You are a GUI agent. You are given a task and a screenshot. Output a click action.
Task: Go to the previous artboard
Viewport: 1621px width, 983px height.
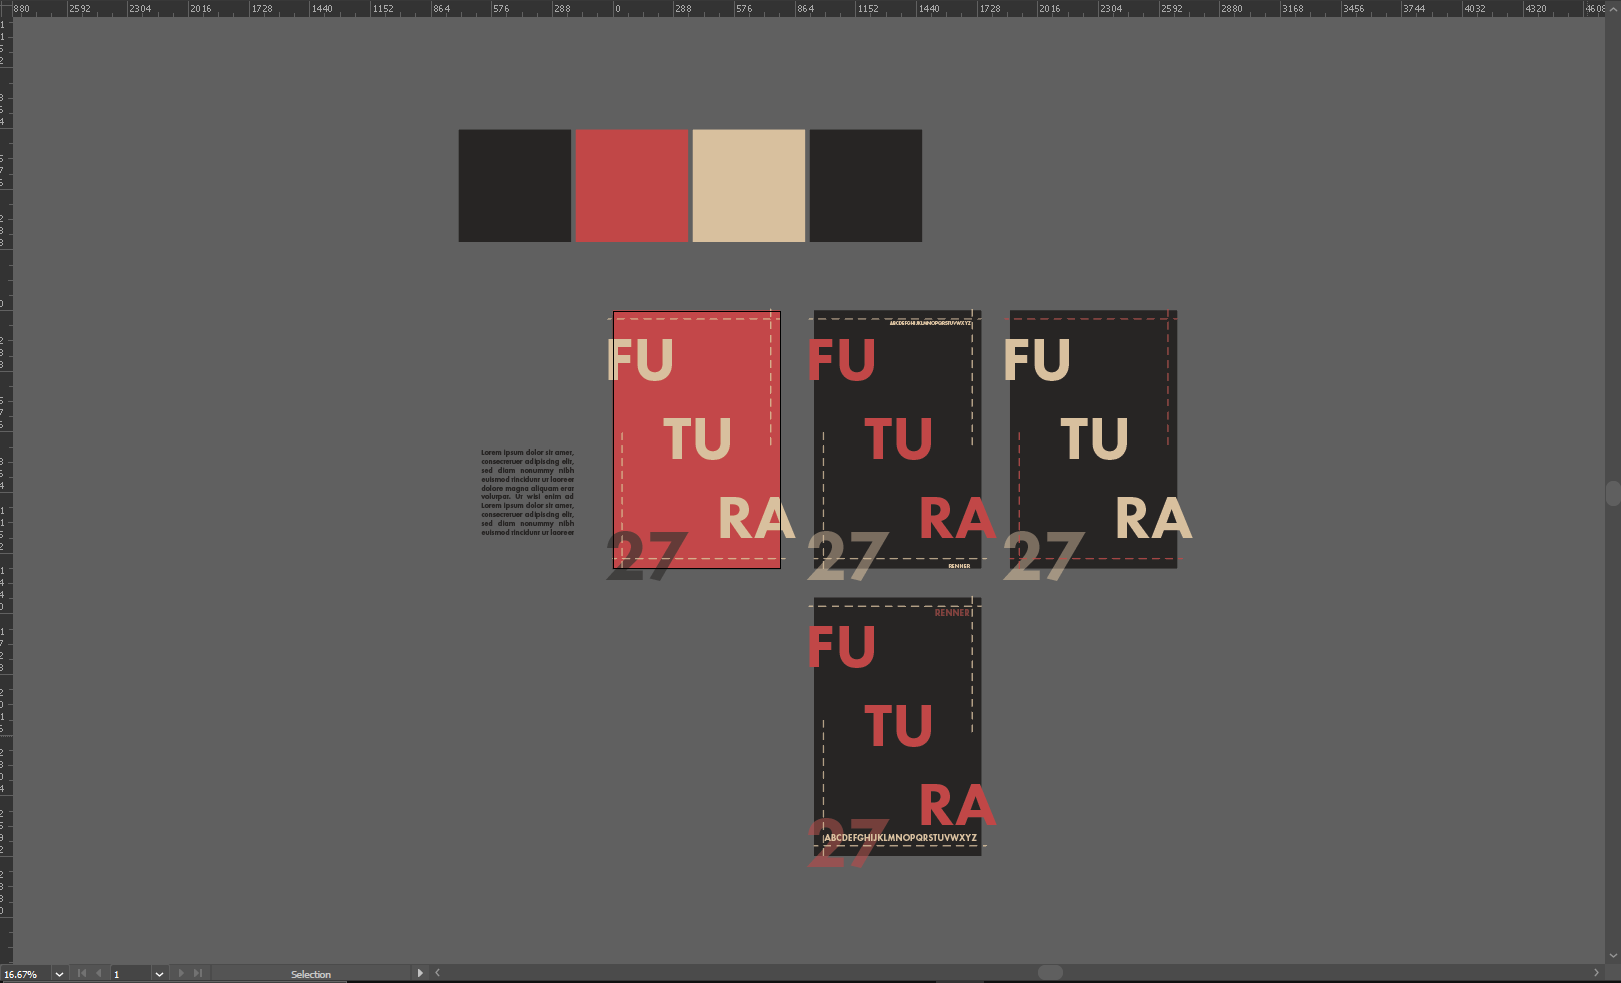[99, 973]
